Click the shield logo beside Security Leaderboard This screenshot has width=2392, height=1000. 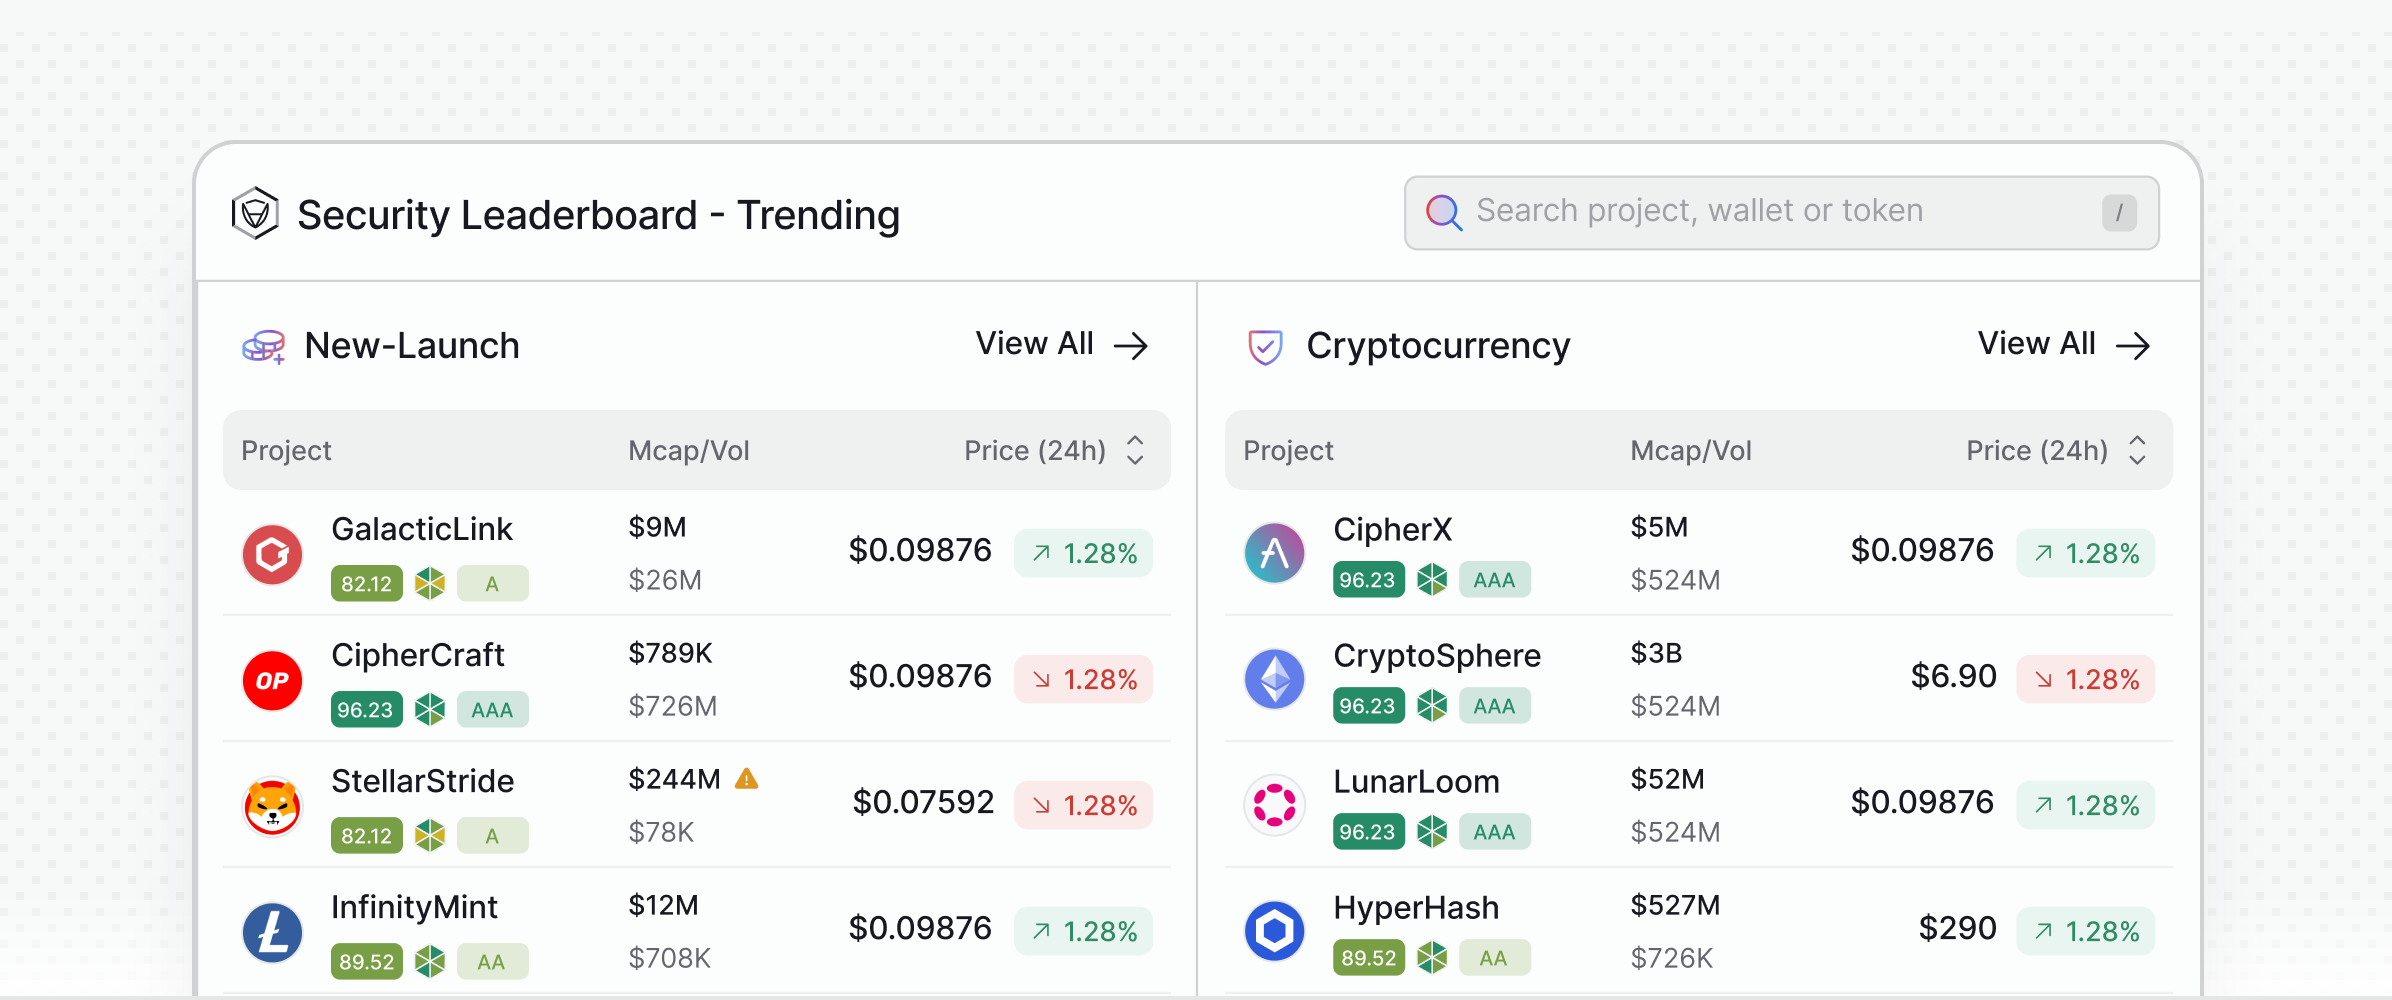255,213
